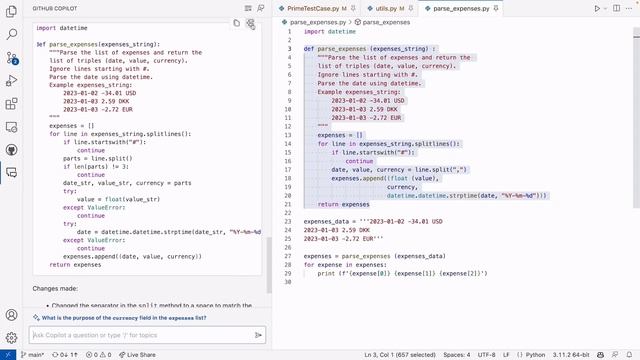Send the Copilot chat message

click(258, 335)
